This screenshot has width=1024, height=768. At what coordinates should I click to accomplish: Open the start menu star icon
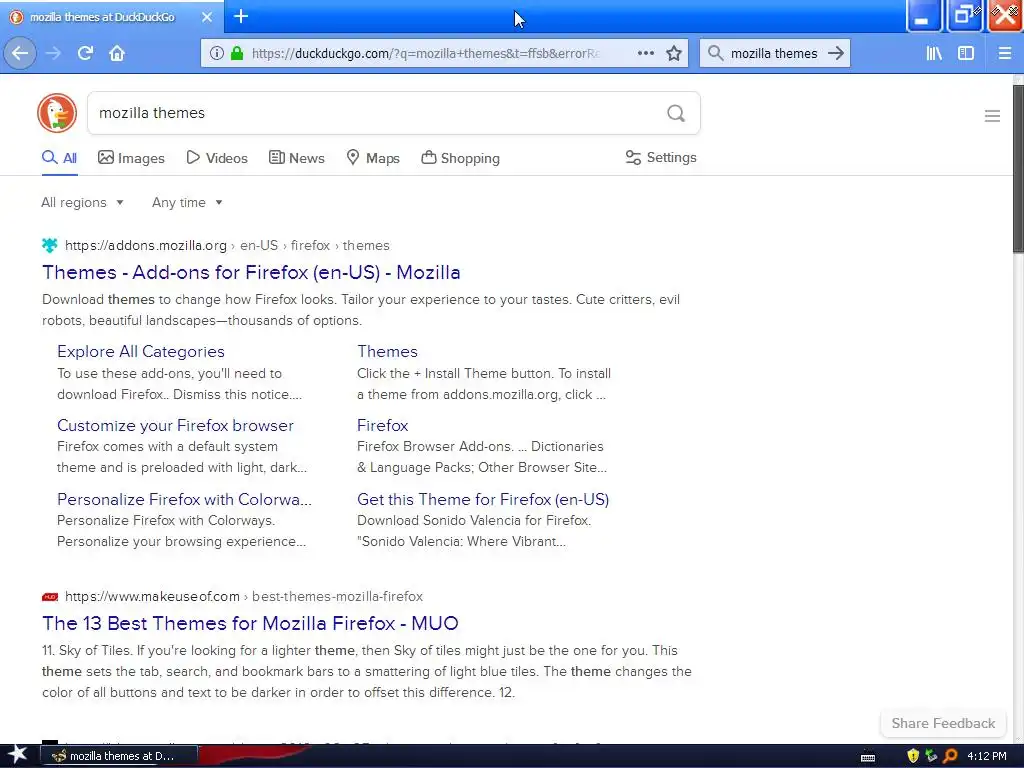point(16,755)
